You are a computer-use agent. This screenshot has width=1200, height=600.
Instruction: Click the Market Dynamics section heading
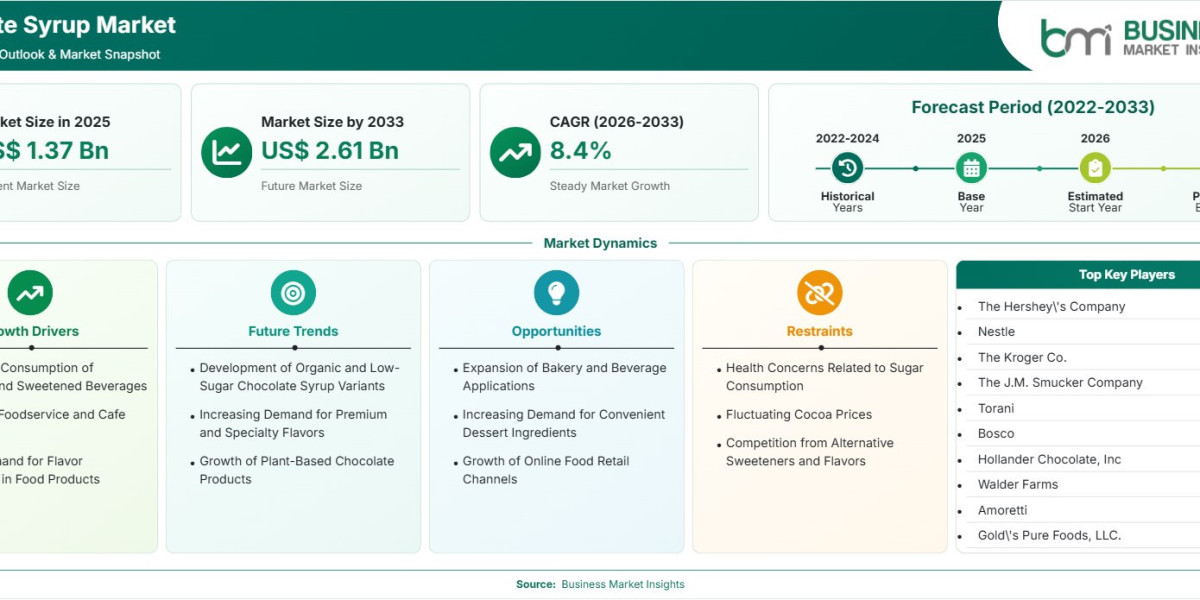tap(600, 243)
